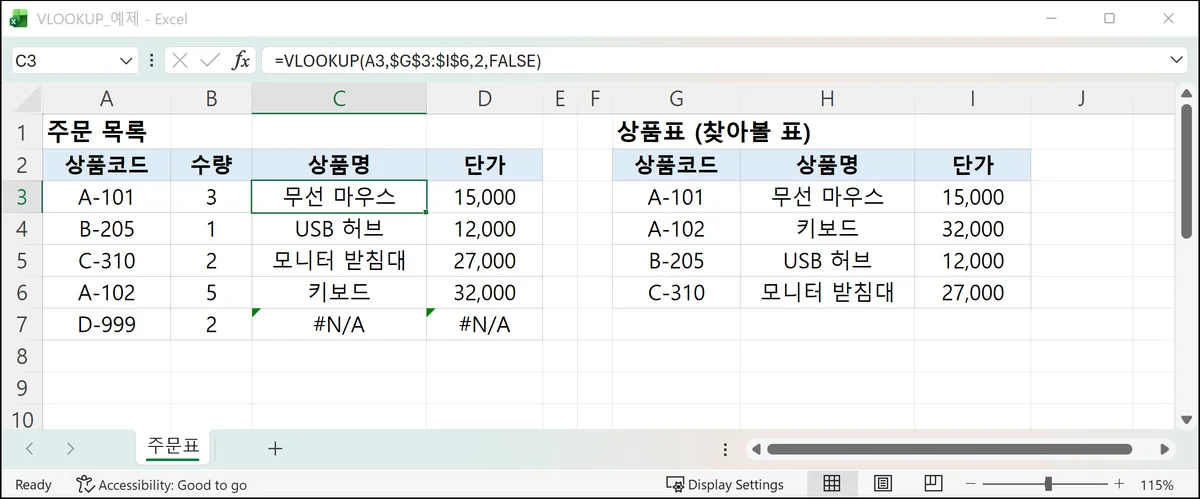Select column I header
The width and height of the screenshot is (1200, 499).
tap(972, 98)
